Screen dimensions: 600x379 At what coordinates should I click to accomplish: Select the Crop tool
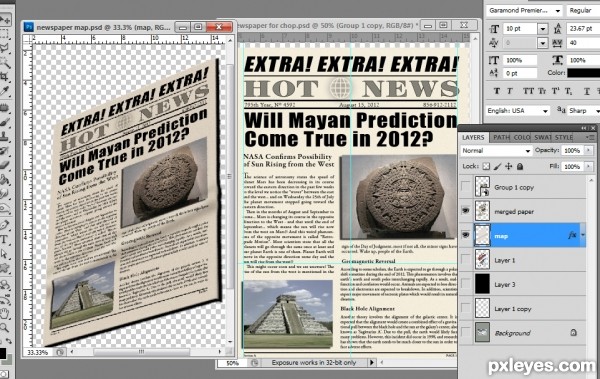coord(5,77)
